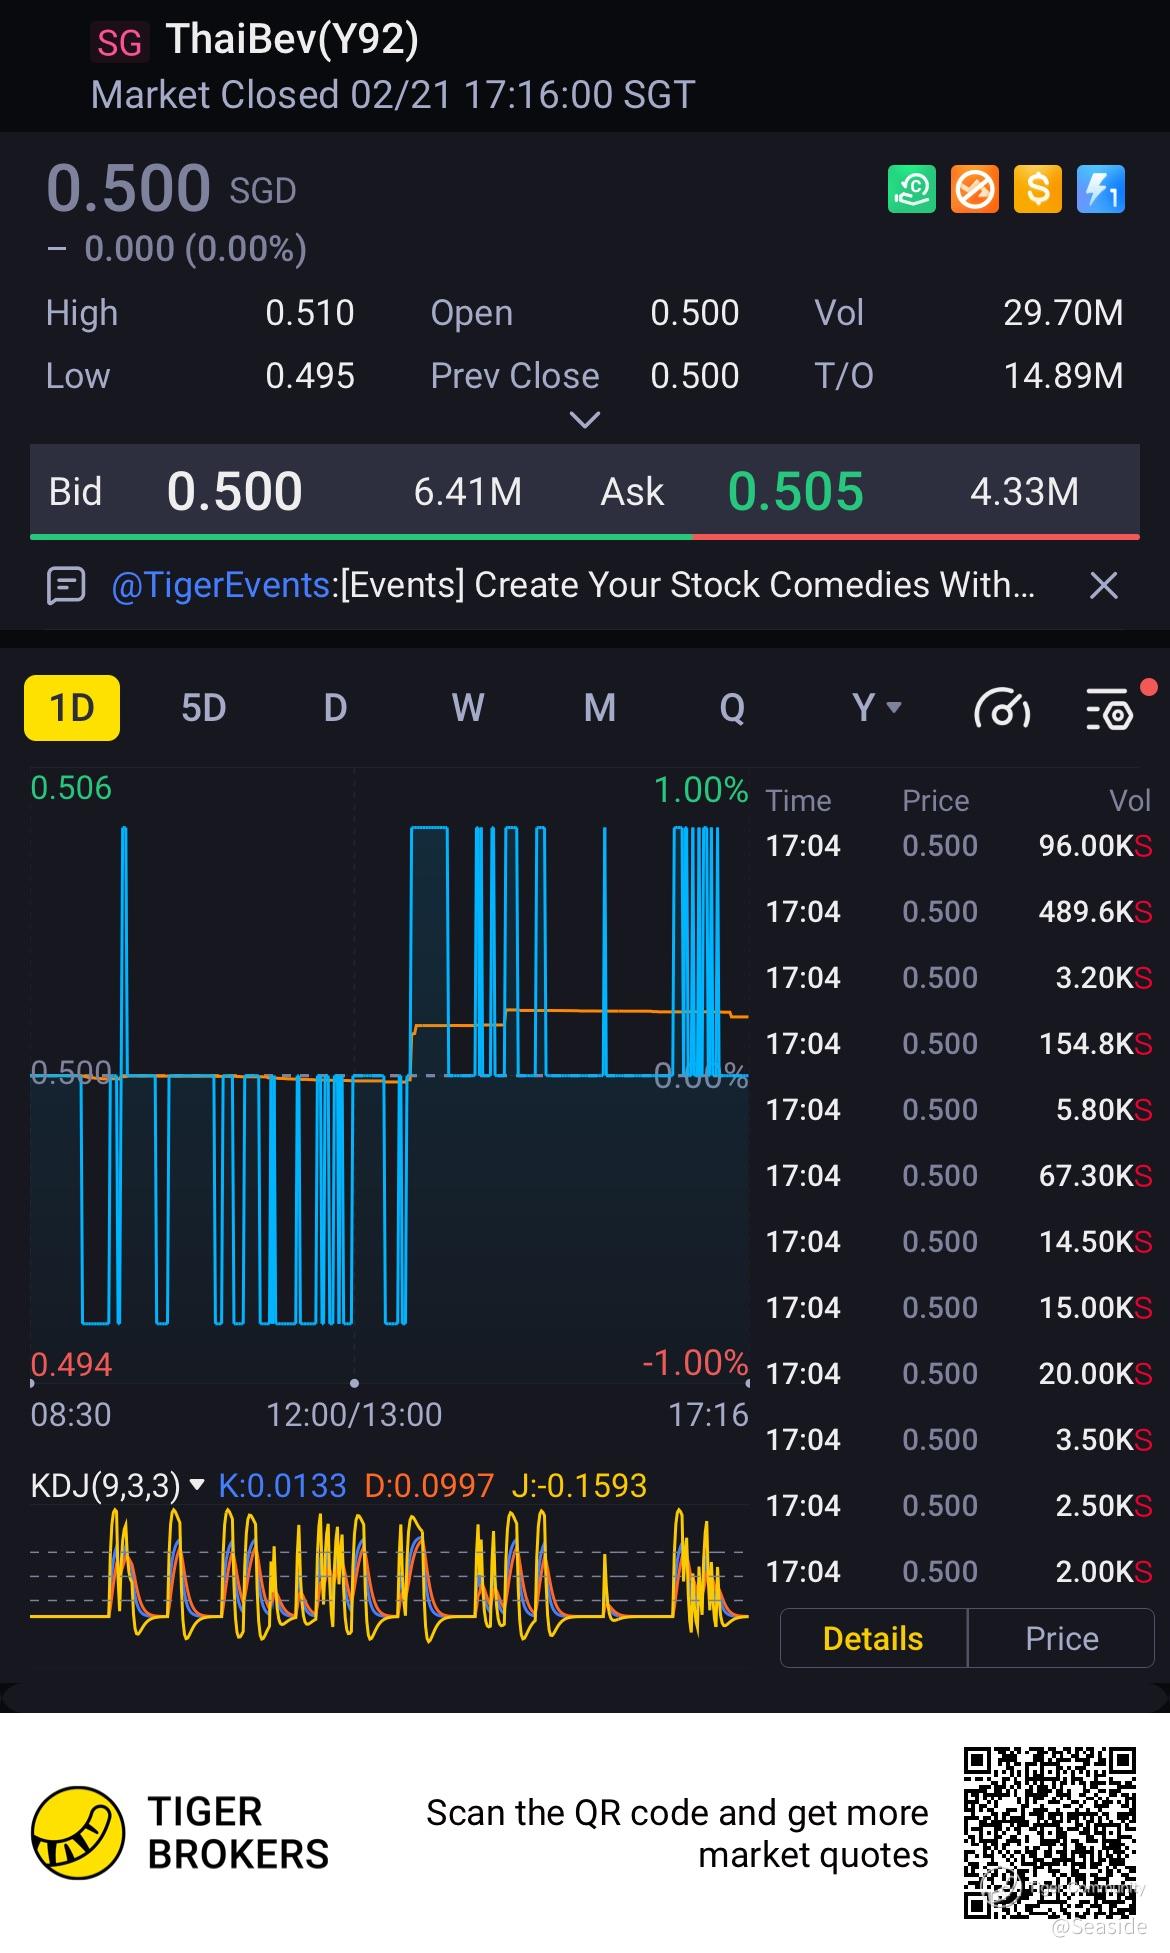Tap the bid/ask ratio bar

tap(585, 537)
